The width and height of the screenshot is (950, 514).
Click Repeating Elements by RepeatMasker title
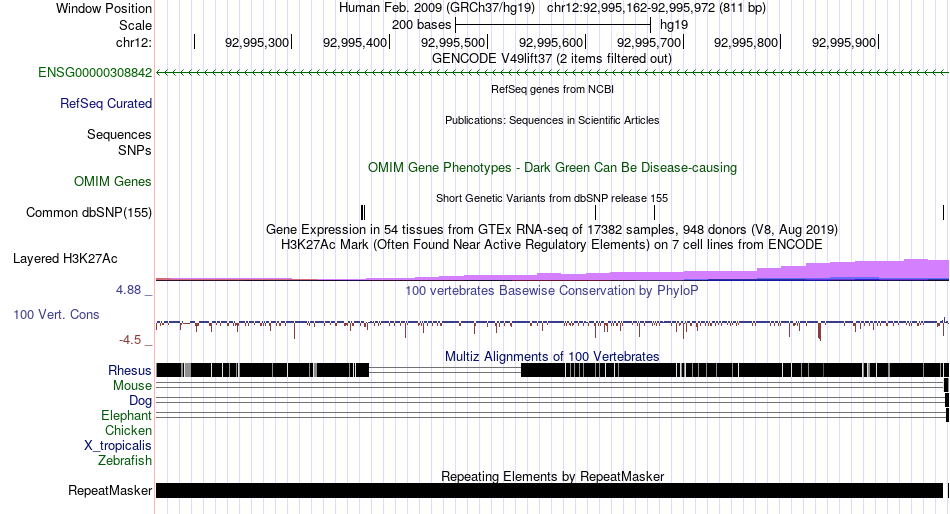coord(552,476)
